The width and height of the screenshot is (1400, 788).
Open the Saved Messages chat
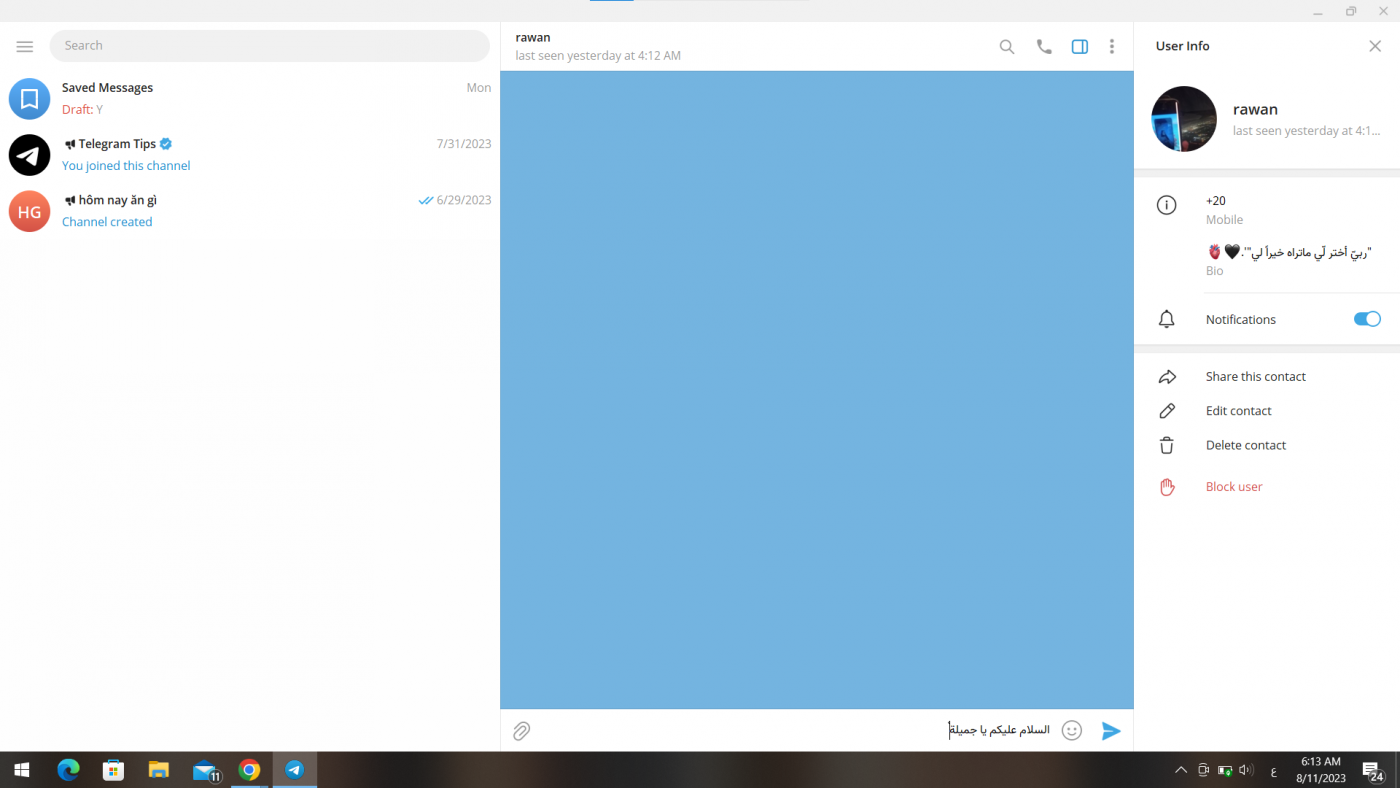(250, 99)
